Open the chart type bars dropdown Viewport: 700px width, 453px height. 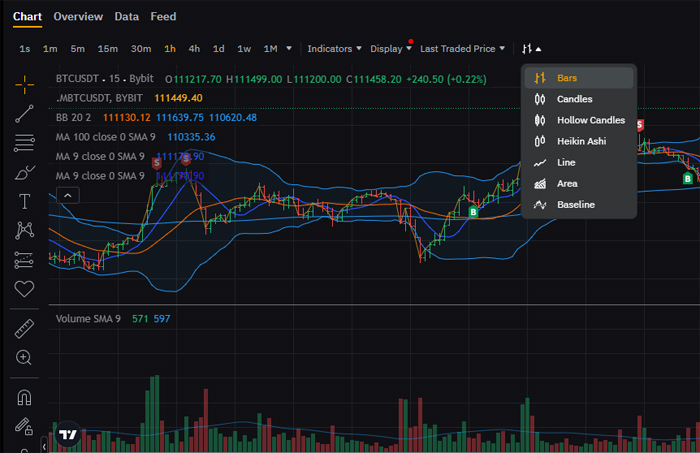coord(531,49)
